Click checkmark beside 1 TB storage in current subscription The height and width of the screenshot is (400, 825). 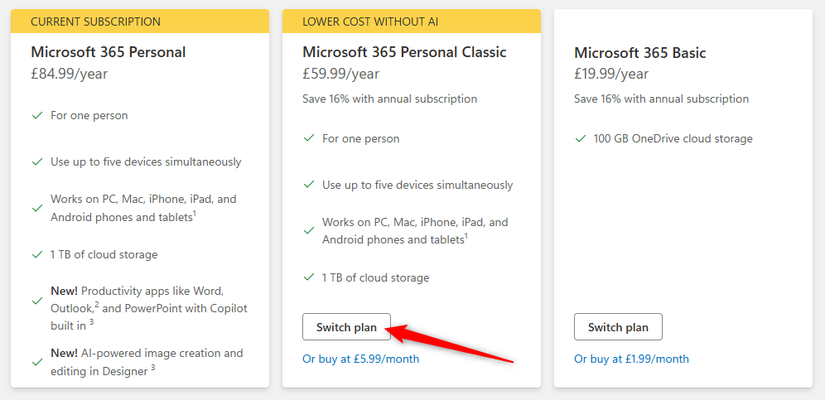(37, 255)
